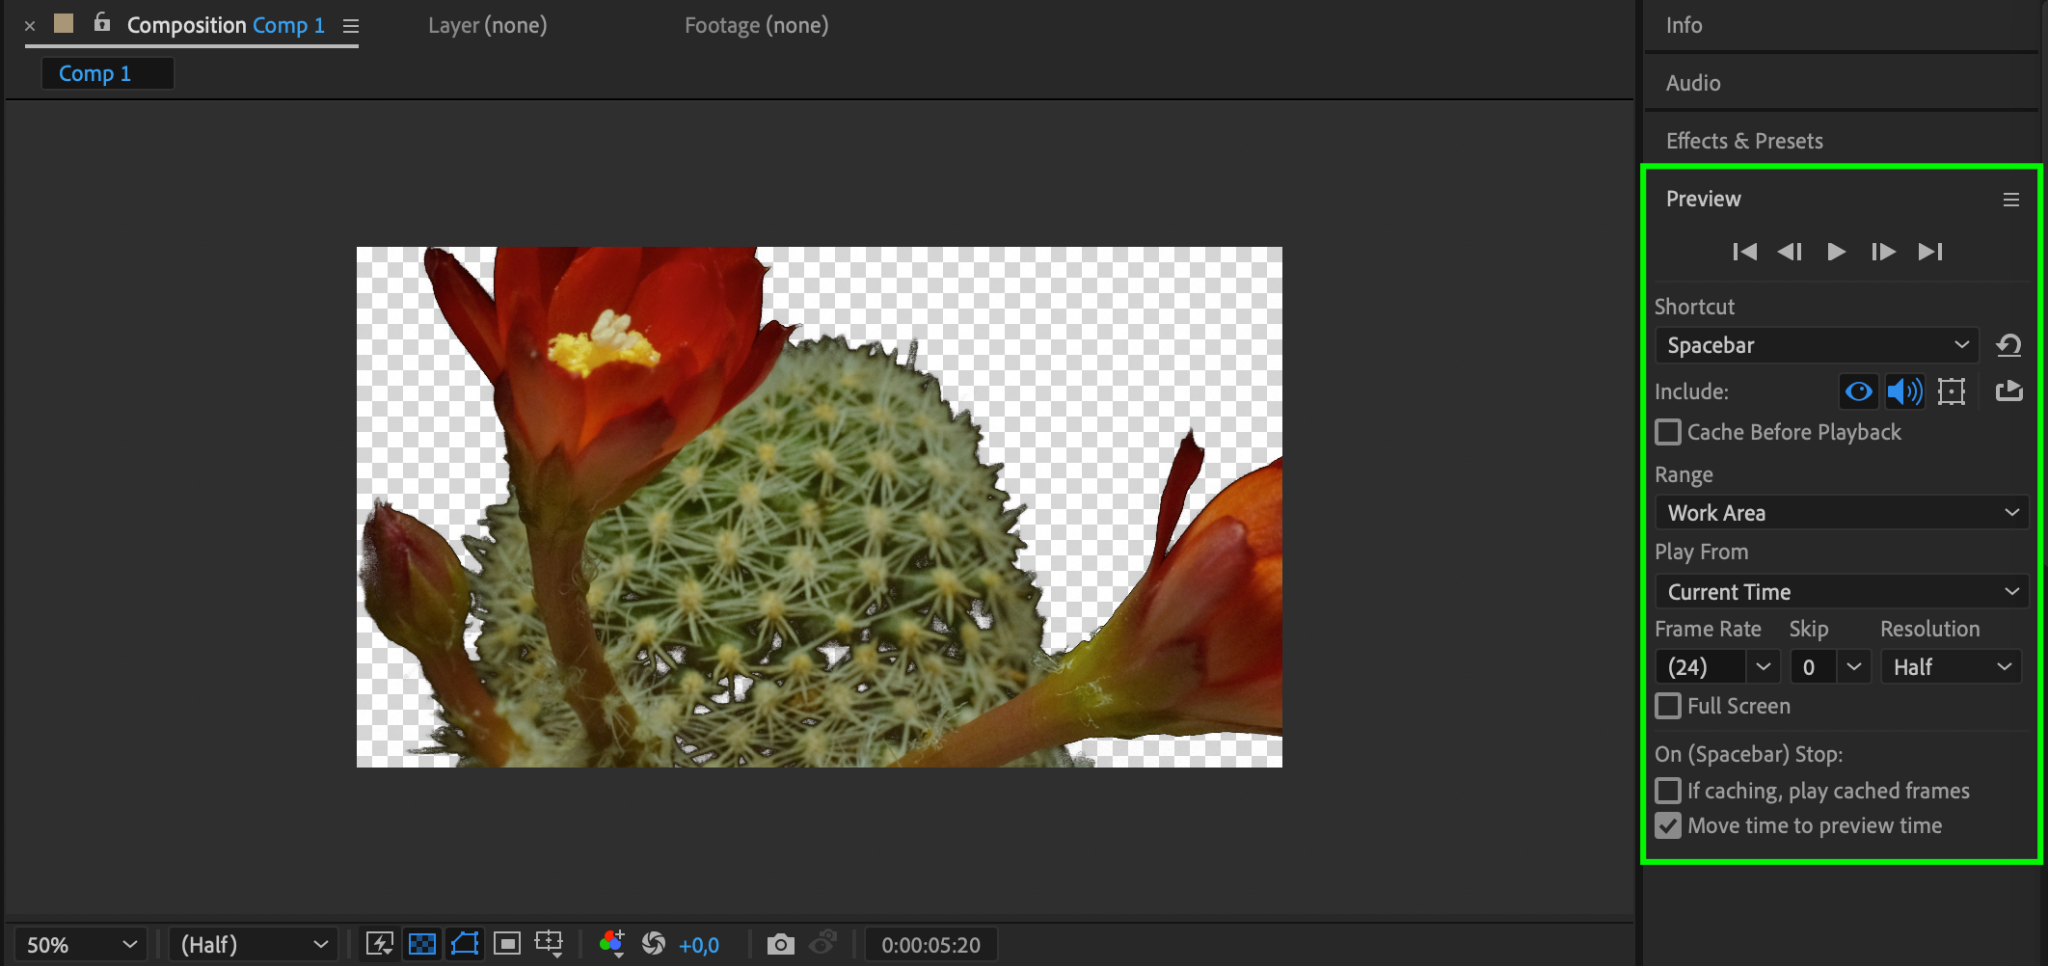This screenshot has width=2048, height=966.
Task: Toggle mask and shape path visibility
Action: tap(465, 944)
